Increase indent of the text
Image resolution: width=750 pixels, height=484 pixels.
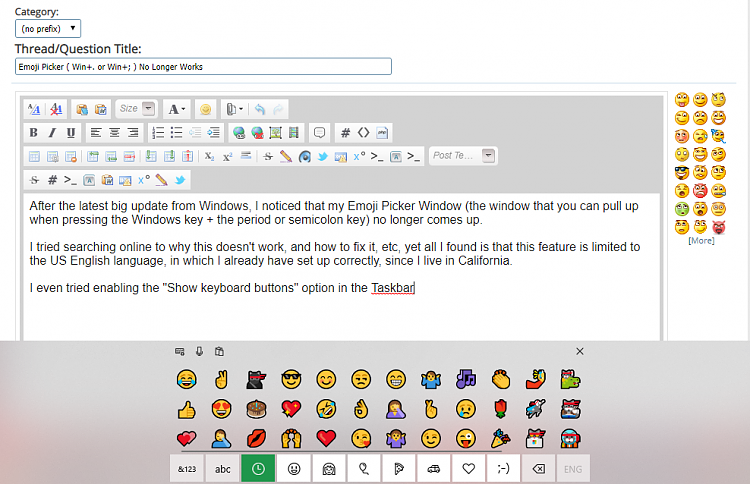click(213, 132)
